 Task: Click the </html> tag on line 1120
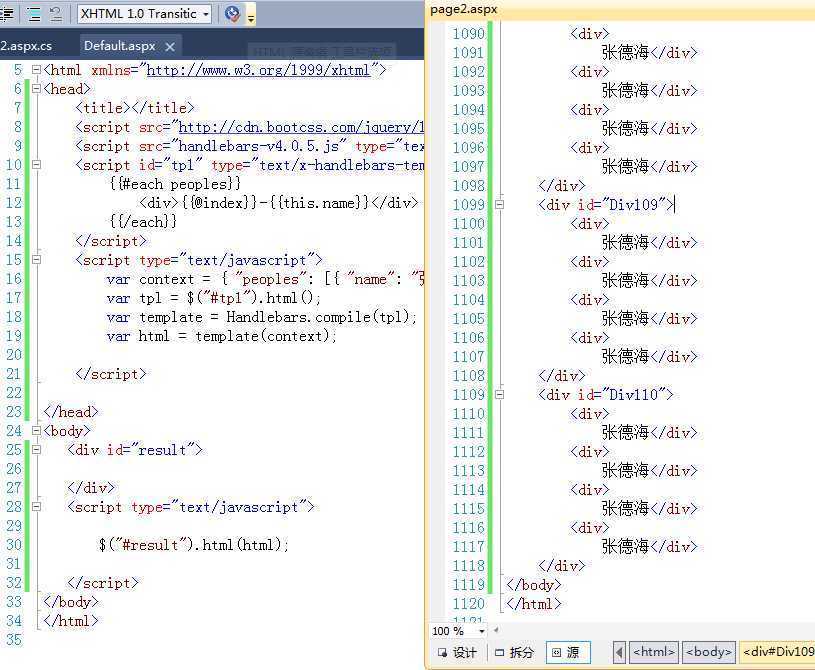coord(534,603)
